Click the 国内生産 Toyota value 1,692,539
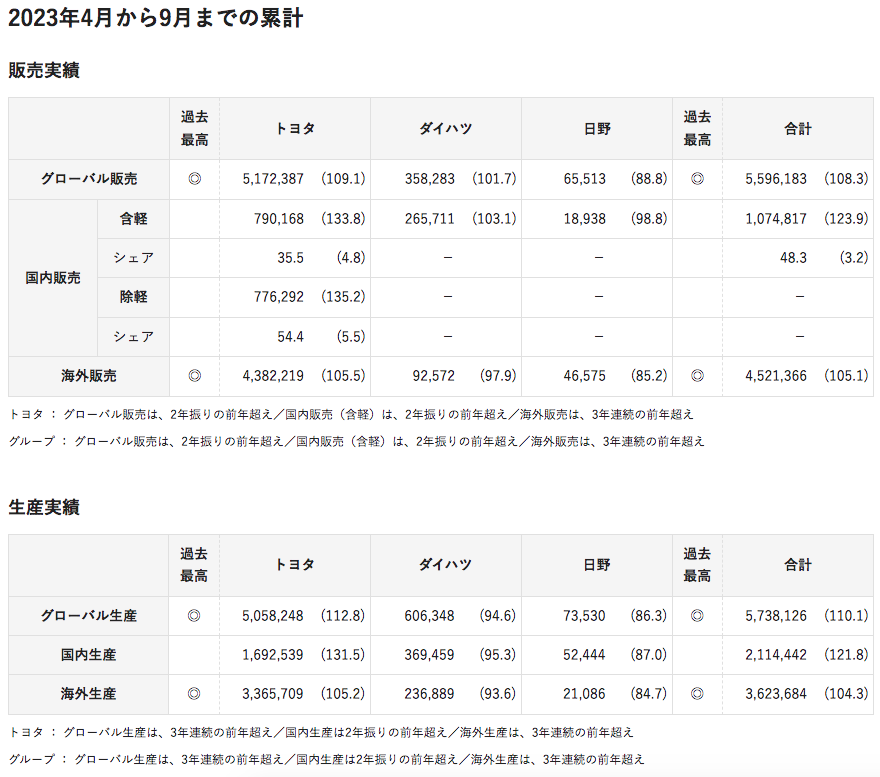 coord(273,655)
